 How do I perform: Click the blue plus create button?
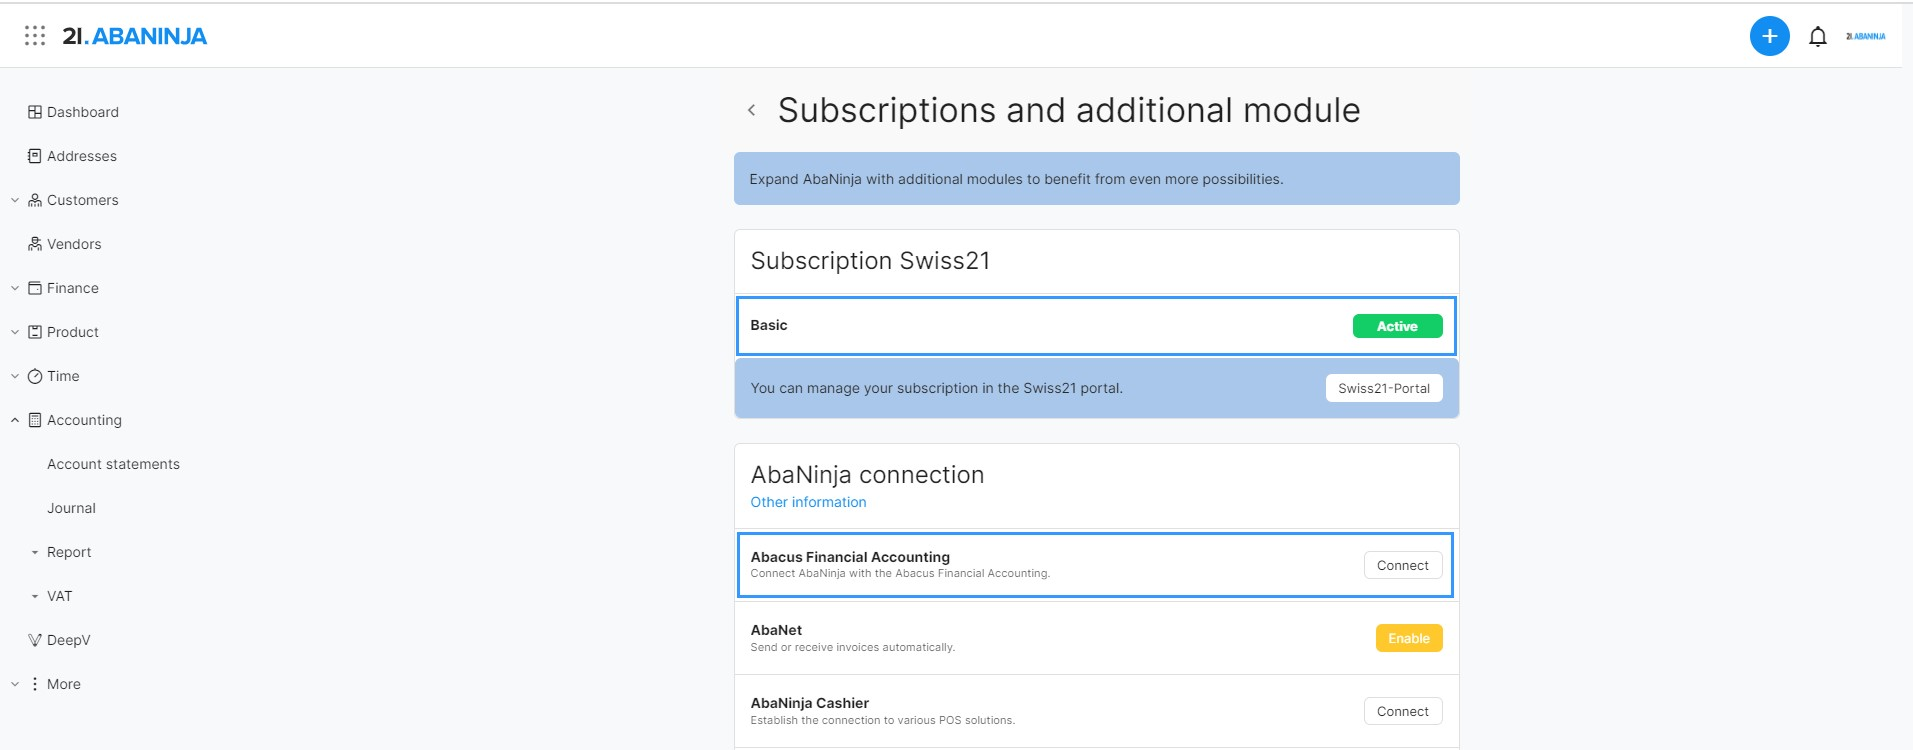click(1769, 36)
